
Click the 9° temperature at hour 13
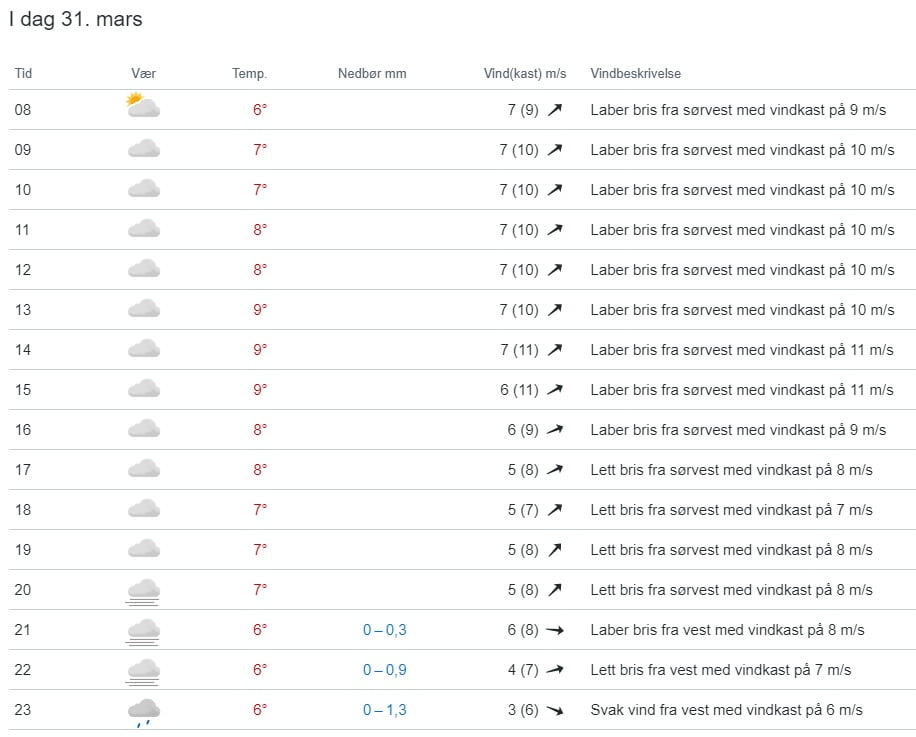click(260, 310)
